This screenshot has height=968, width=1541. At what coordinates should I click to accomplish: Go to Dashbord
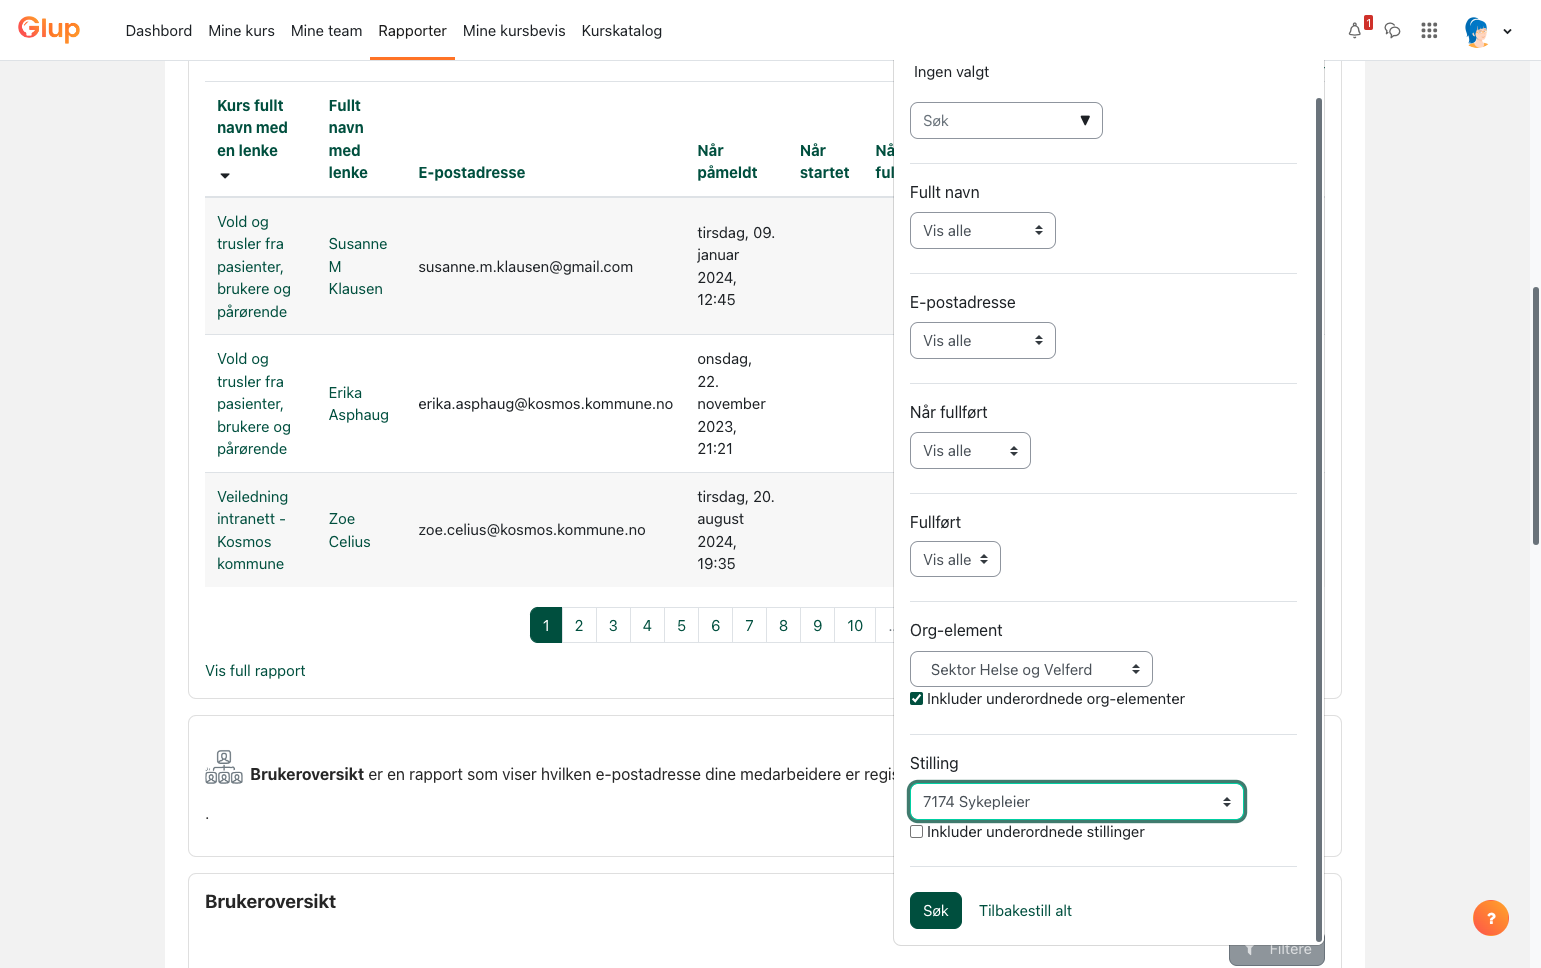click(159, 31)
